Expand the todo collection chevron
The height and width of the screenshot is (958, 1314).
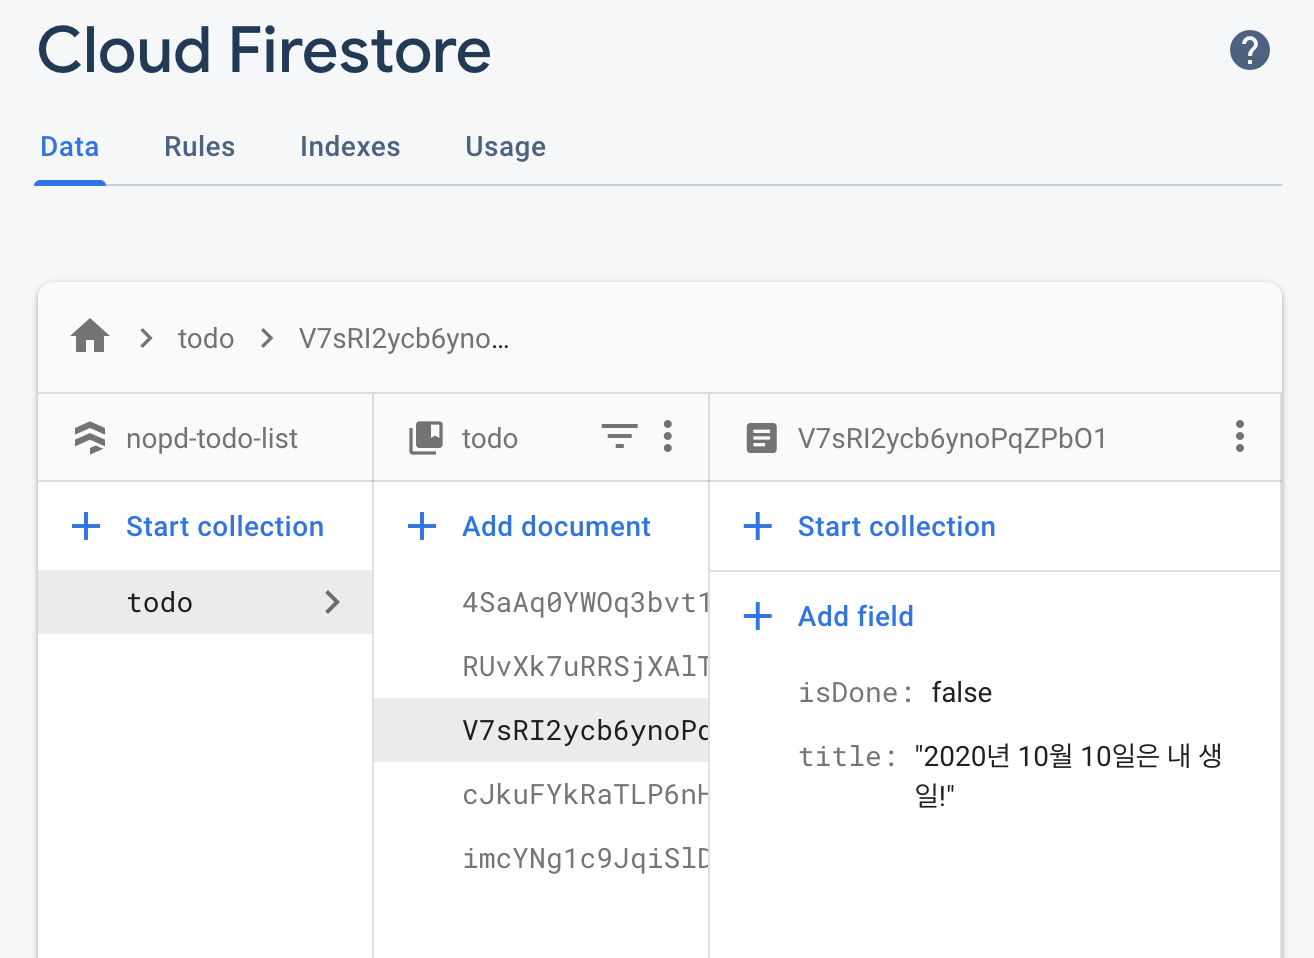coord(333,602)
